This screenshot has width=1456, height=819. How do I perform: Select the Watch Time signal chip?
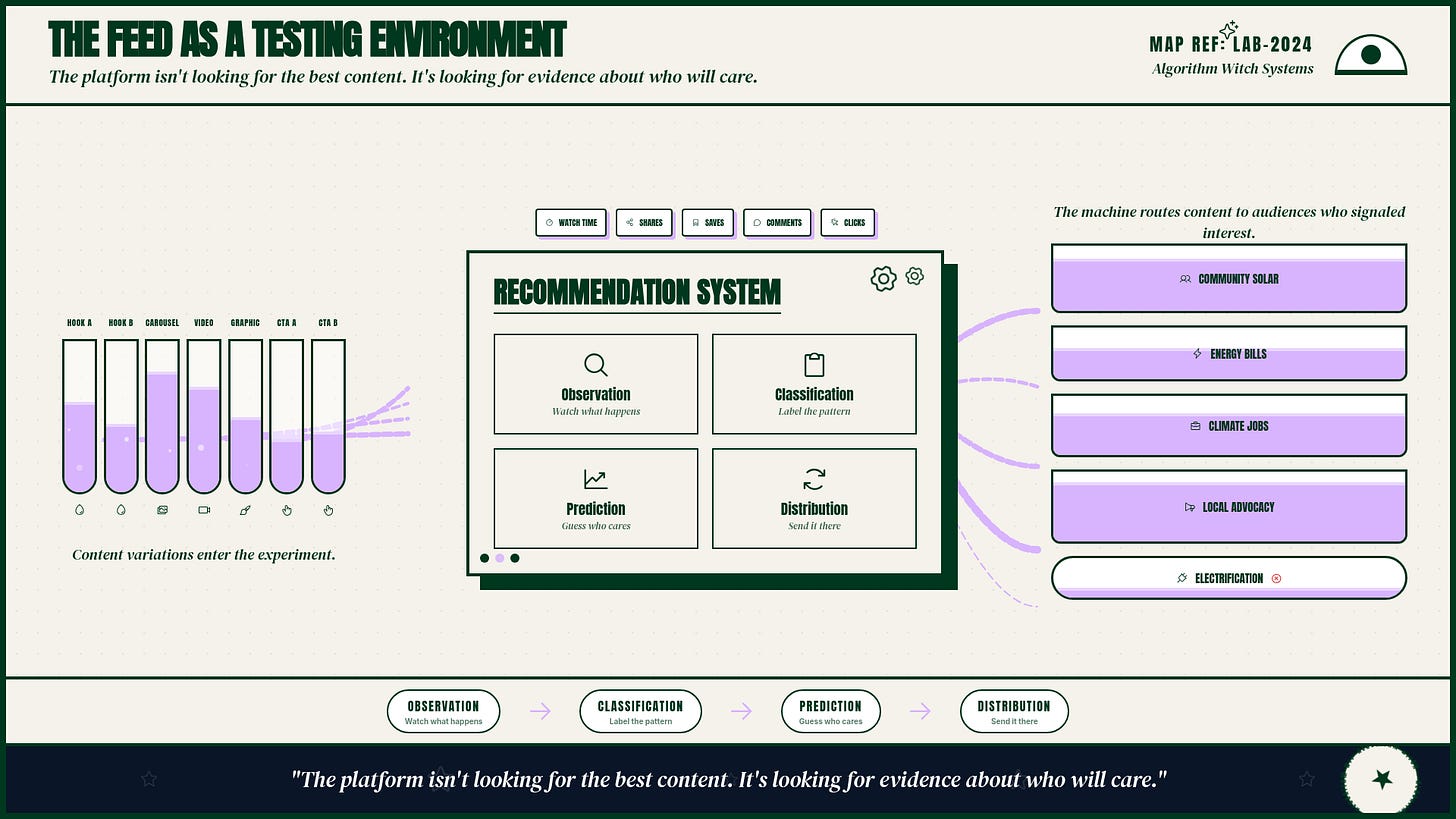tap(571, 223)
